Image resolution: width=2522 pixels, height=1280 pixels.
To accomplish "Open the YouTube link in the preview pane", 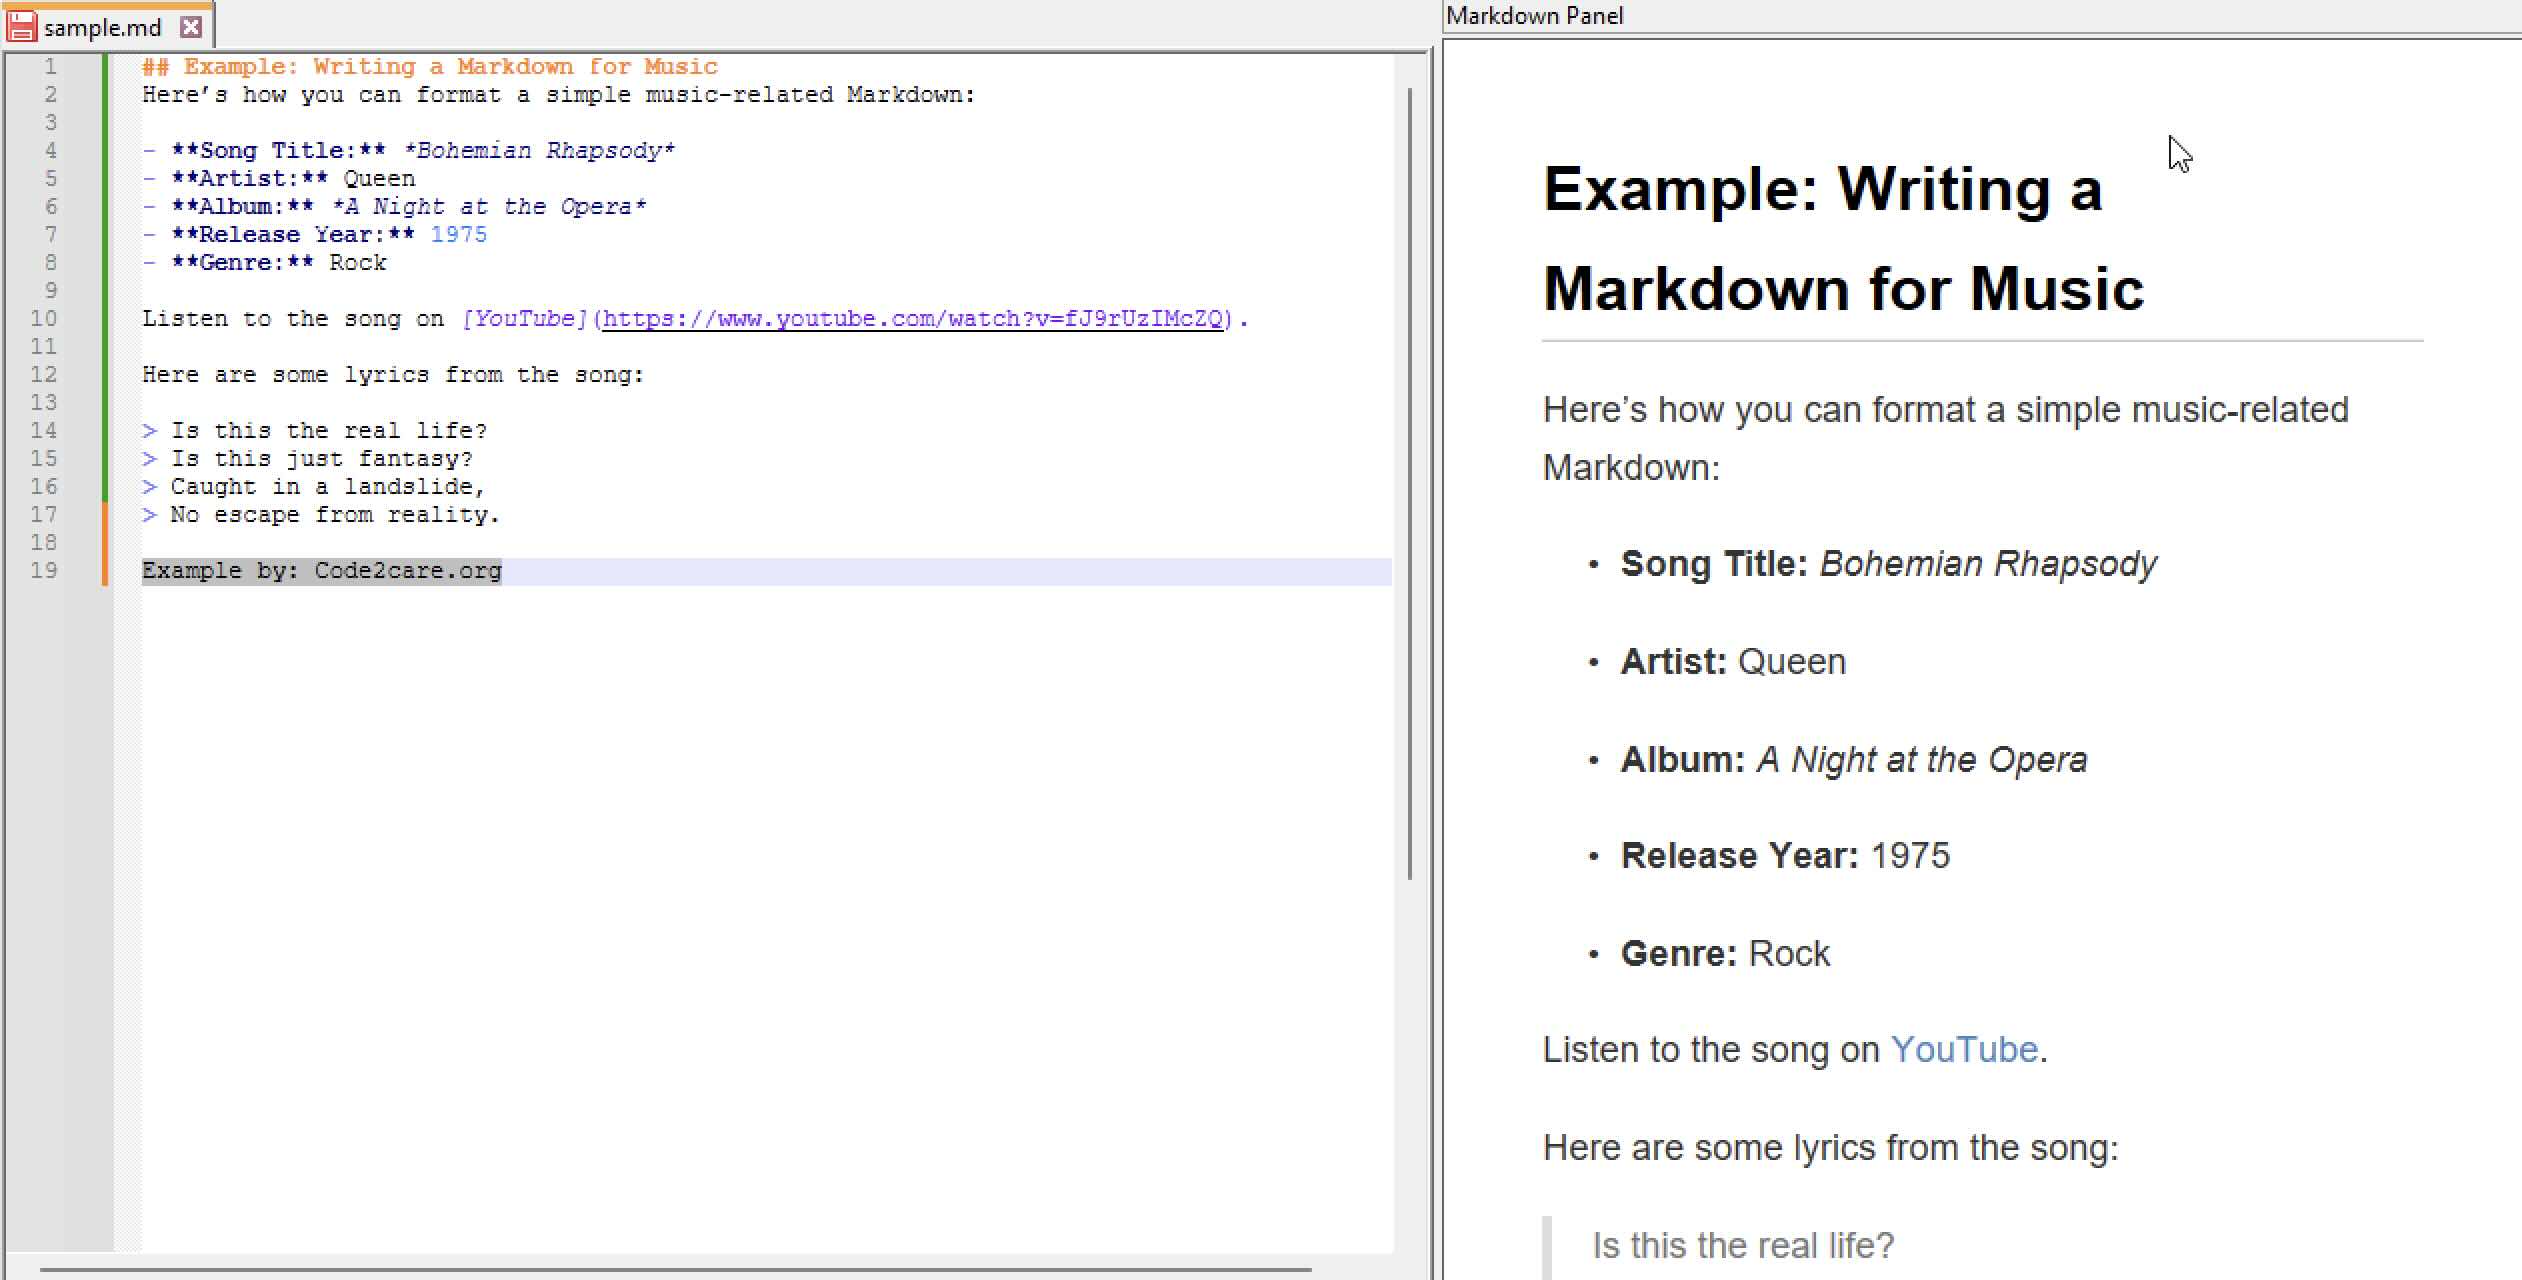I will (1963, 1049).
